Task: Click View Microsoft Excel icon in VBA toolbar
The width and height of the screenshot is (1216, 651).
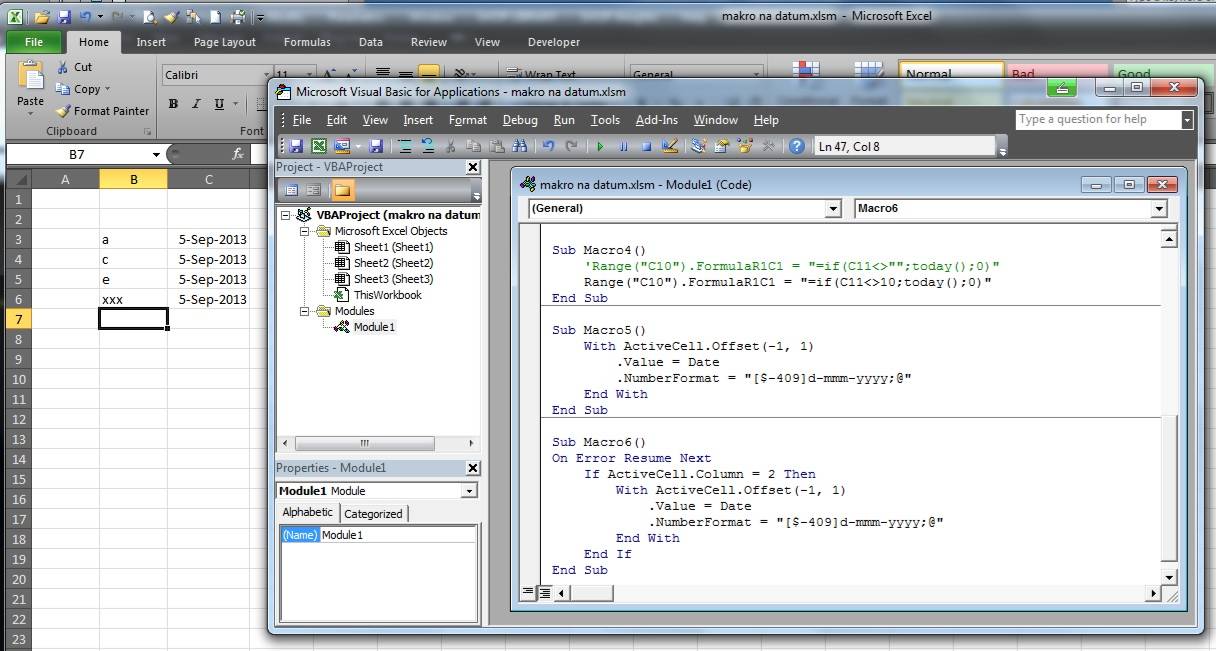Action: pos(319,146)
